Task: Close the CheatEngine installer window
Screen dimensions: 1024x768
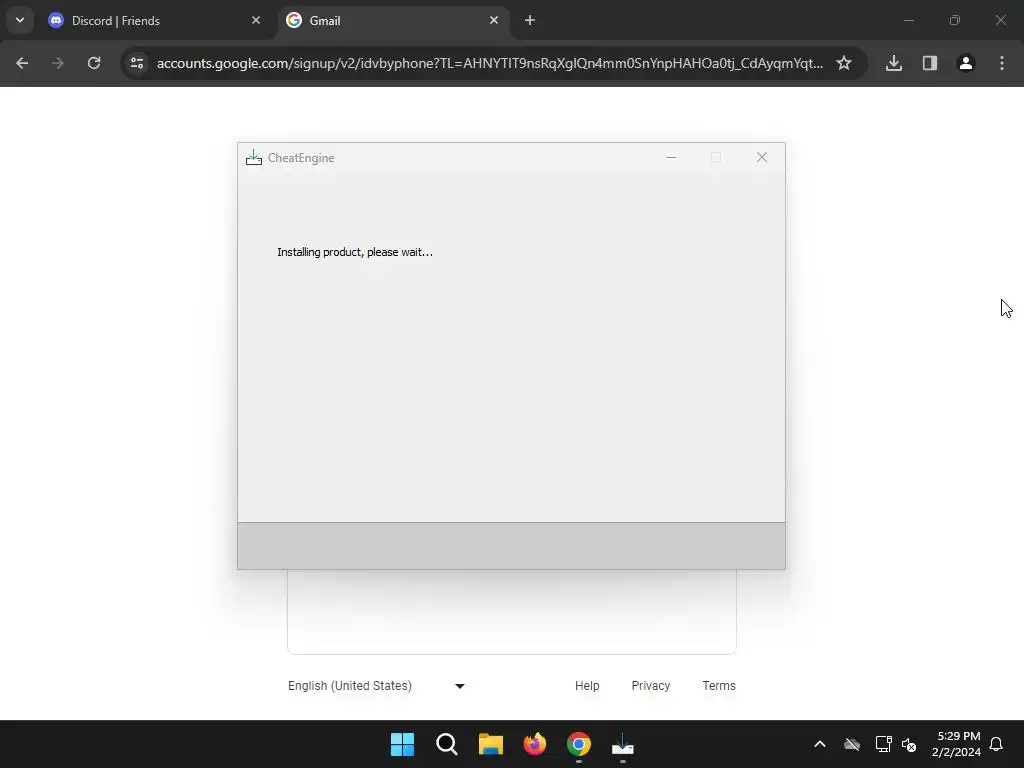Action: point(761,157)
